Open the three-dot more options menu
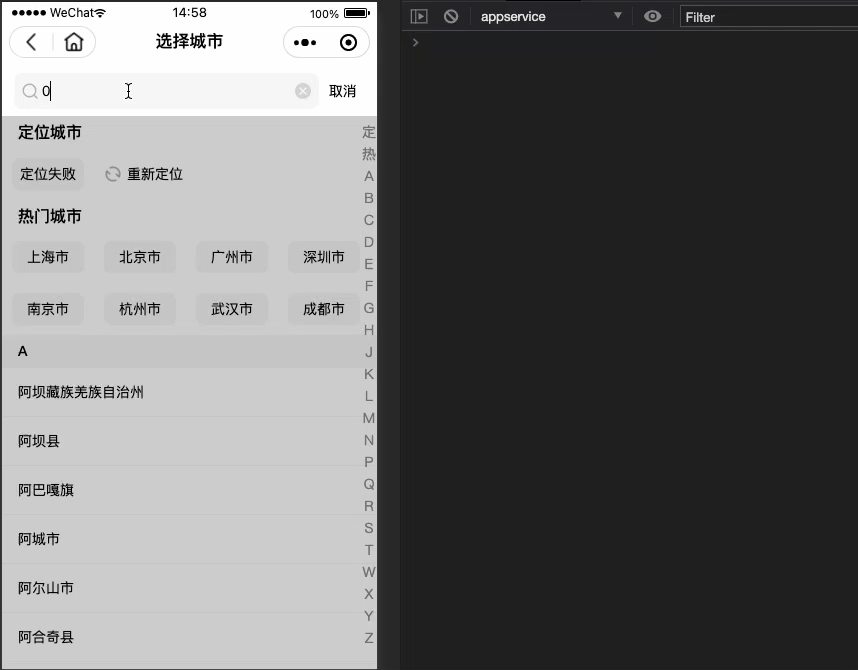This screenshot has height=670, width=858. 304,42
